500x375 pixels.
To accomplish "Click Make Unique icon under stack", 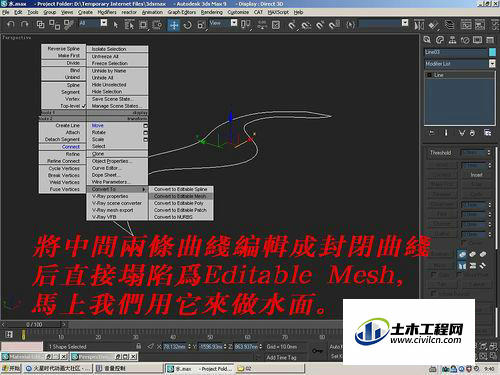I will 461,133.
